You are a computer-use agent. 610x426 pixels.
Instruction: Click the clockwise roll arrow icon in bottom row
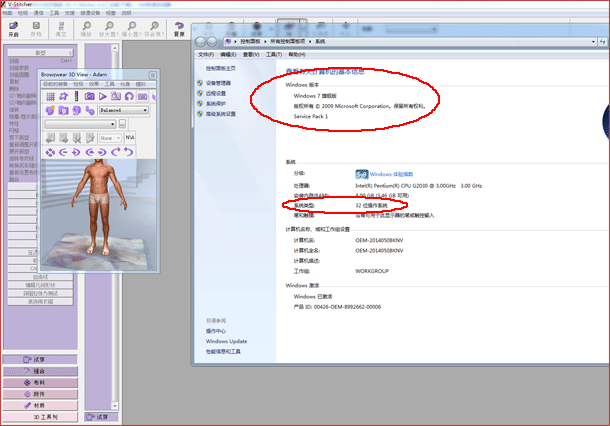click(116, 152)
